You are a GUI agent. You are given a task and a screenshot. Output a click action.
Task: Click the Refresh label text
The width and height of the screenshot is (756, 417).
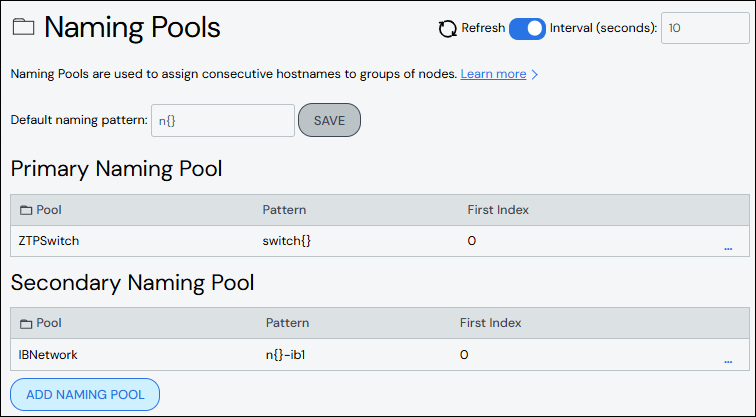click(x=483, y=28)
